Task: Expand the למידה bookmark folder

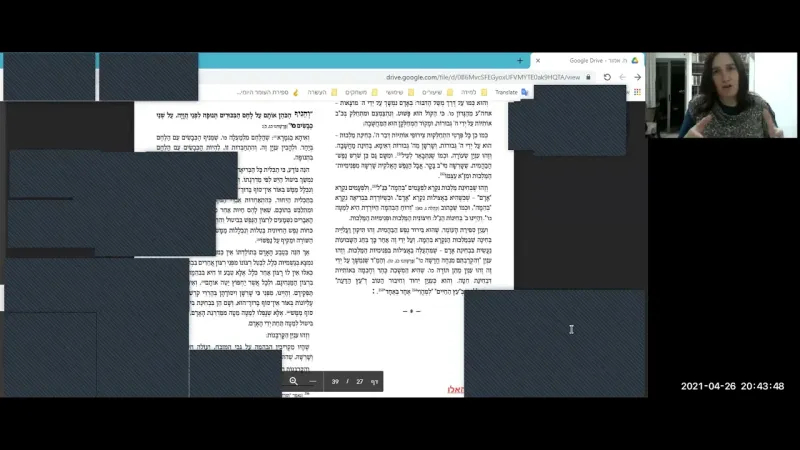Action: [x=468, y=92]
